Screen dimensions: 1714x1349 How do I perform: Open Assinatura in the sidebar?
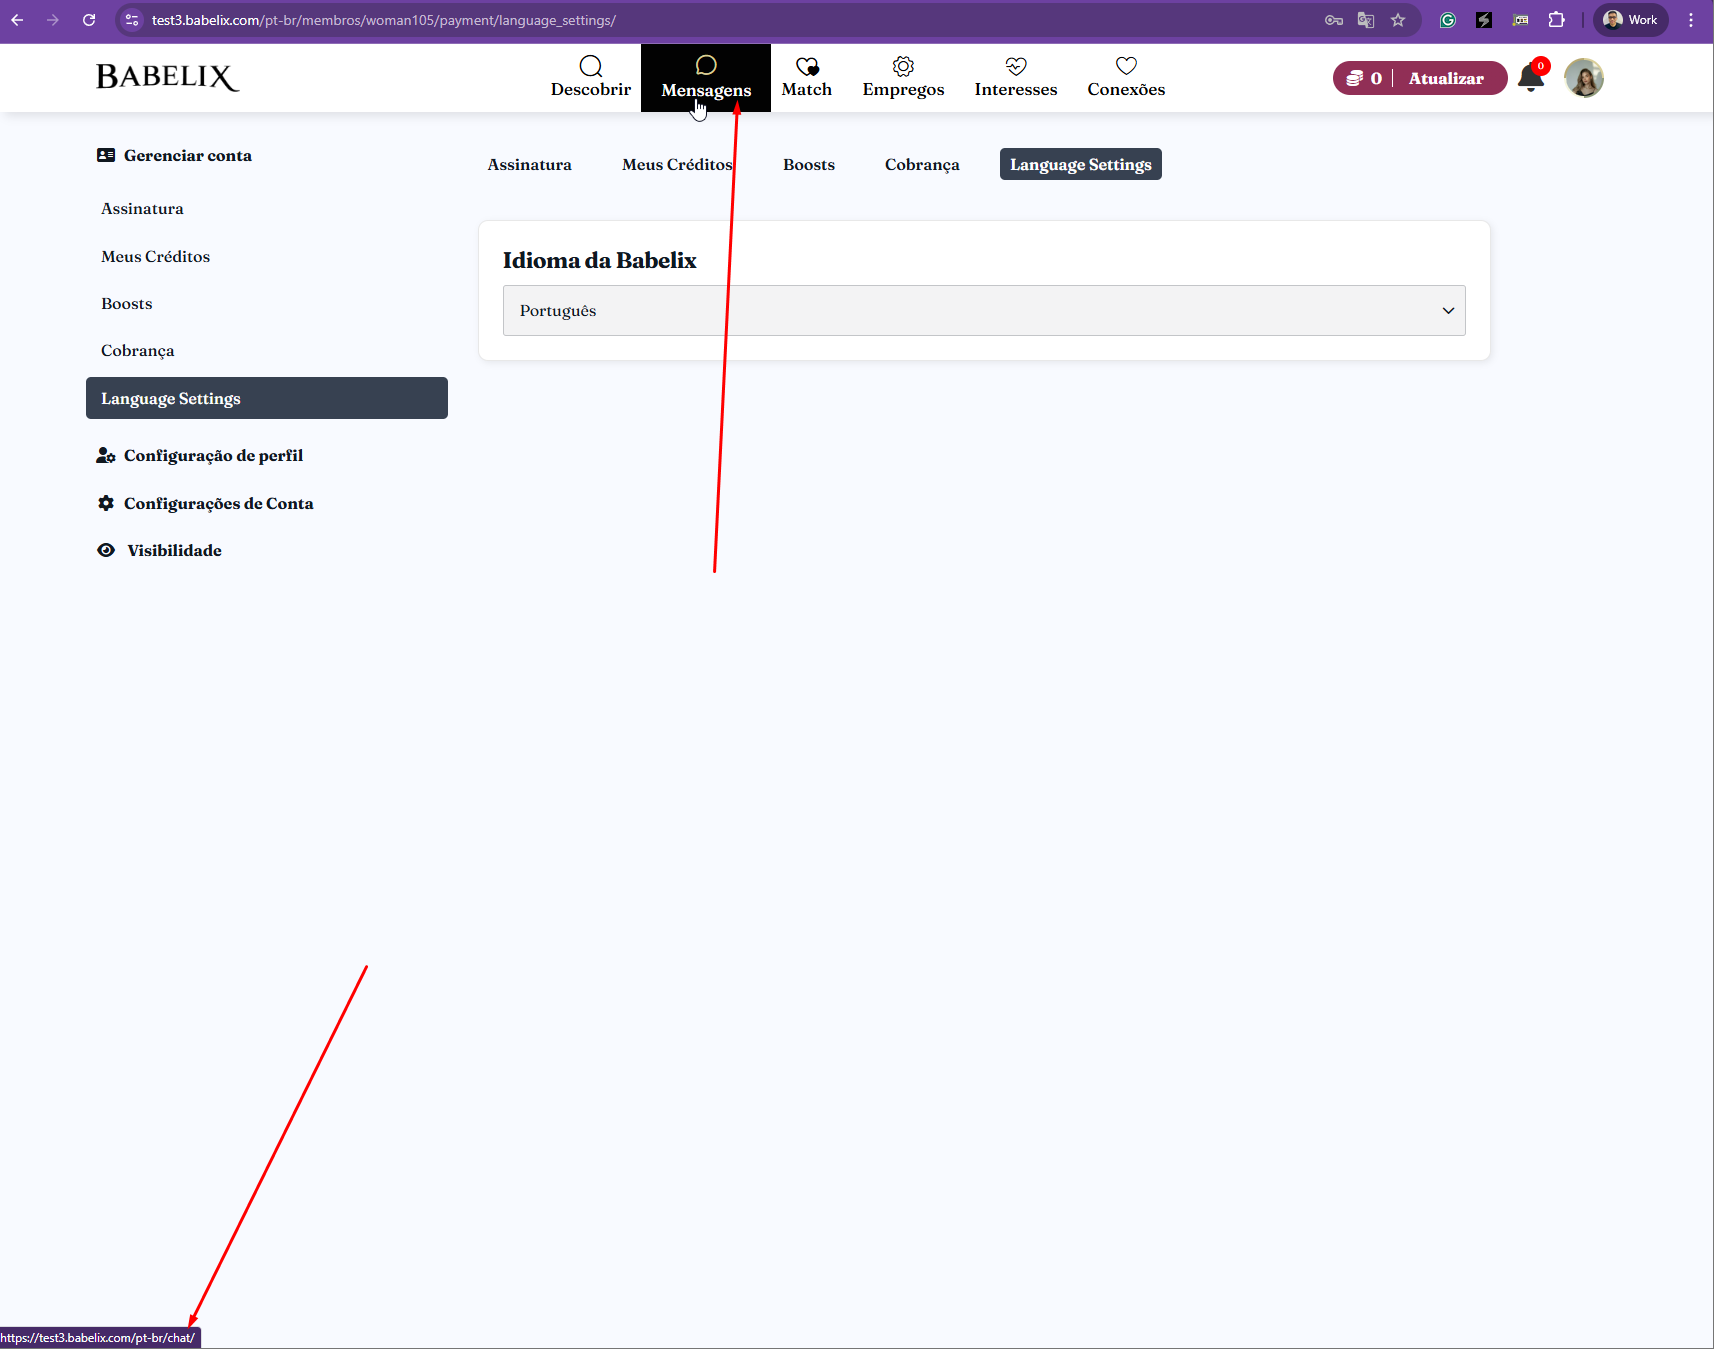click(x=142, y=208)
